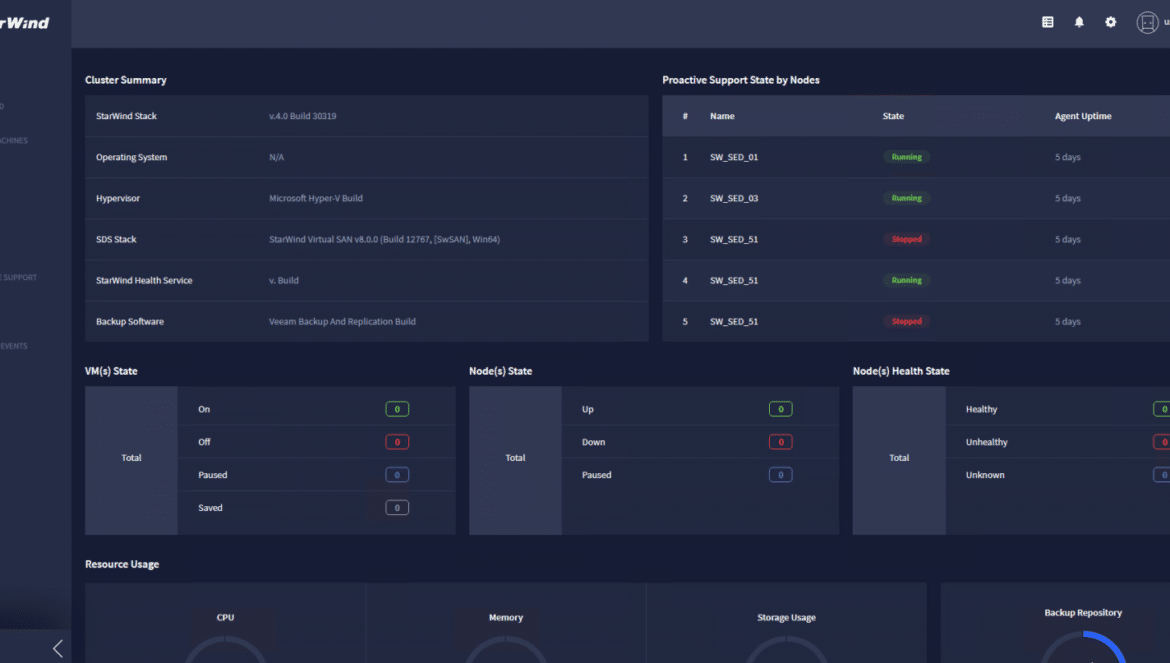Click the StarWind Virtual SAN v8.0.0 value
The height and width of the screenshot is (663, 1170).
[x=384, y=239]
